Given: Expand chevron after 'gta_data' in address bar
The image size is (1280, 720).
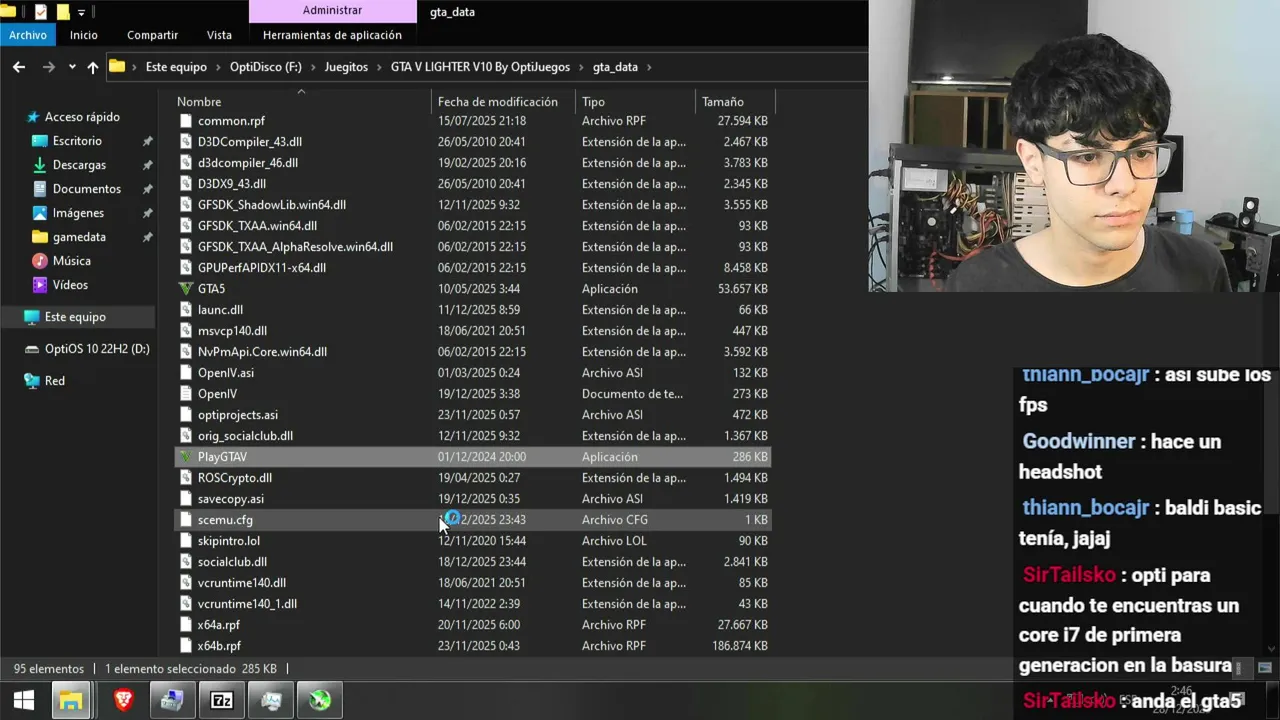Looking at the screenshot, I should pos(648,67).
